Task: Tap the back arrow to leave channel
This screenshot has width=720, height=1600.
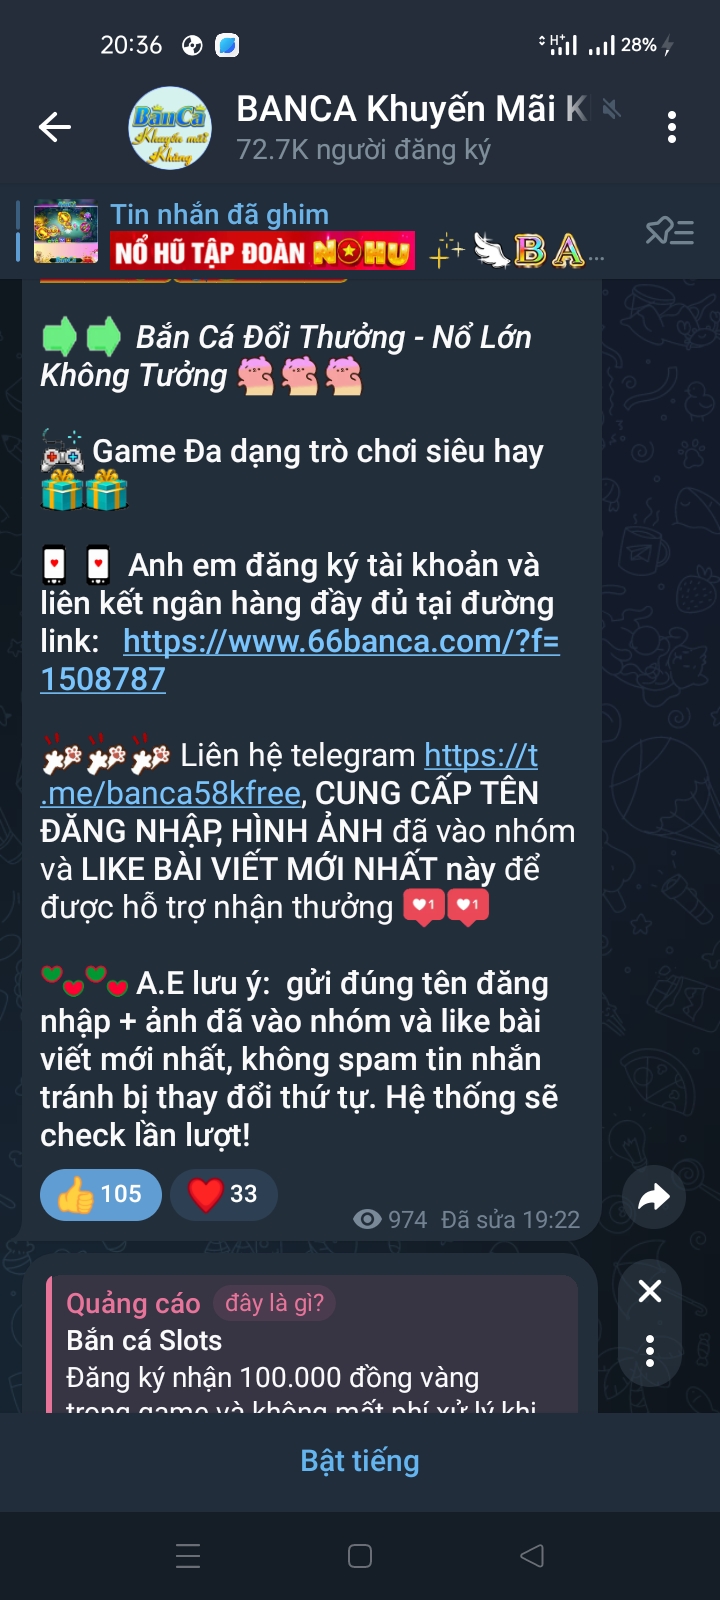Action: point(55,127)
